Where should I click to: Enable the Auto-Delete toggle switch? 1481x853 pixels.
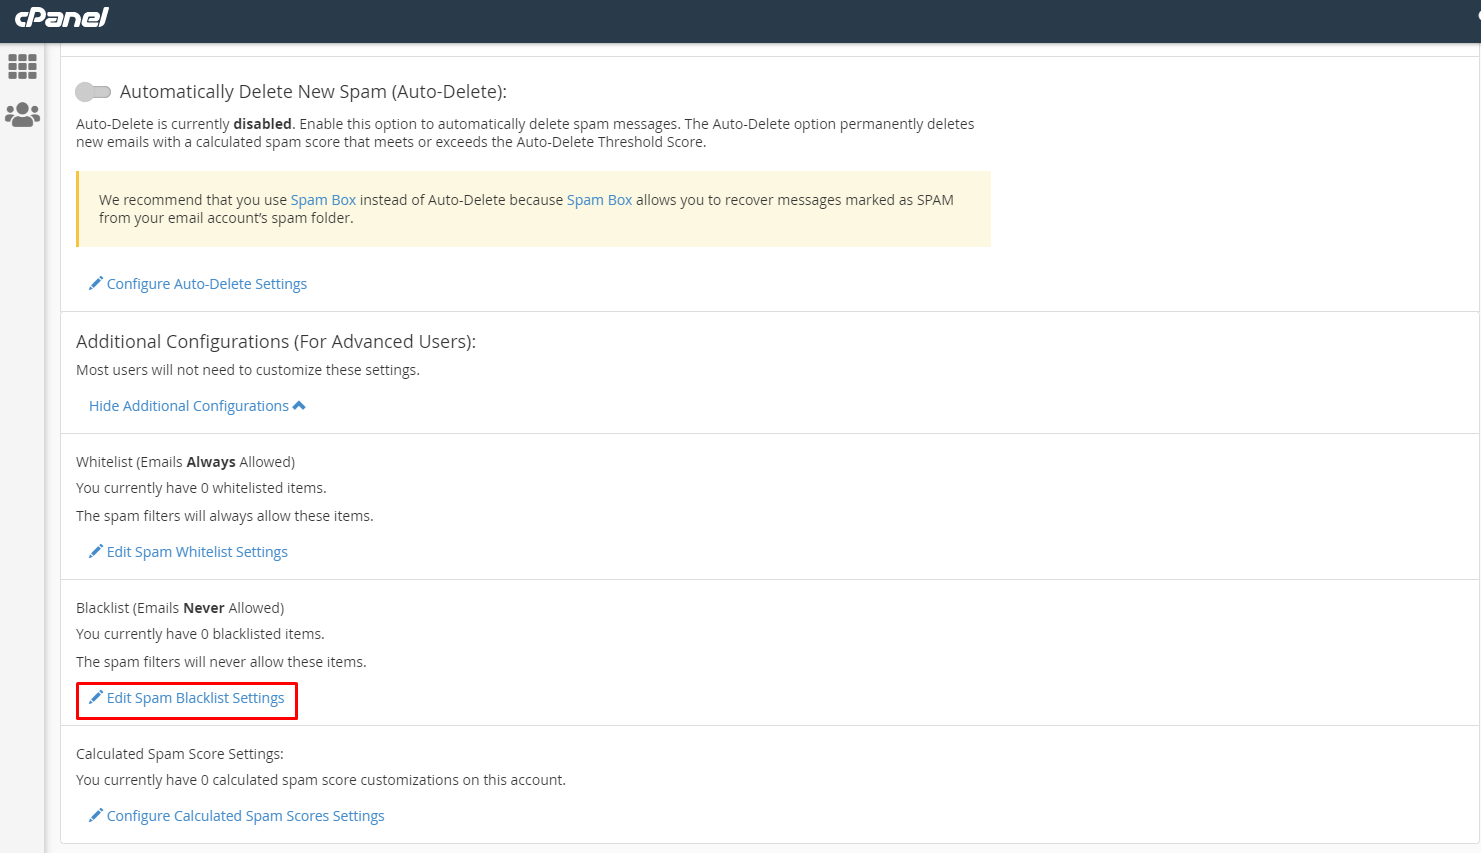(93, 92)
